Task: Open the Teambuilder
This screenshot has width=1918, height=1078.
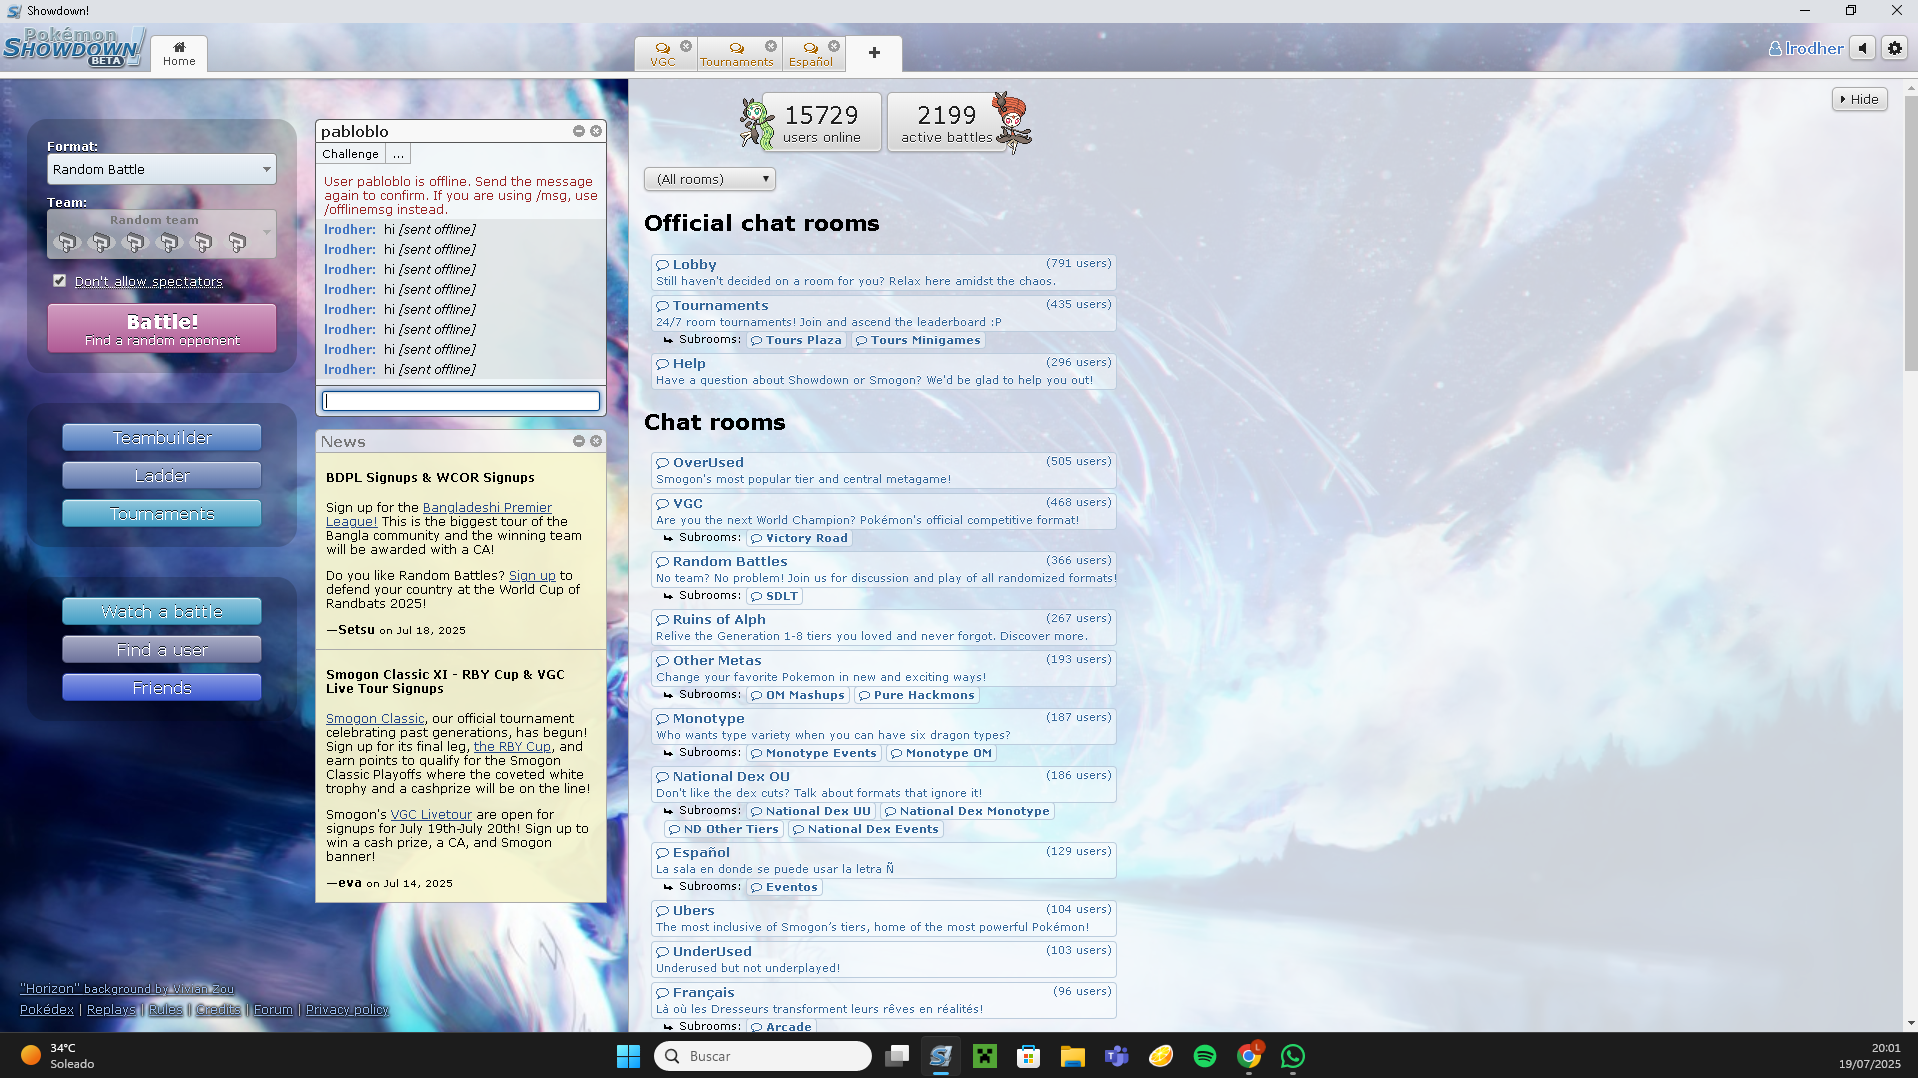Action: click(162, 438)
